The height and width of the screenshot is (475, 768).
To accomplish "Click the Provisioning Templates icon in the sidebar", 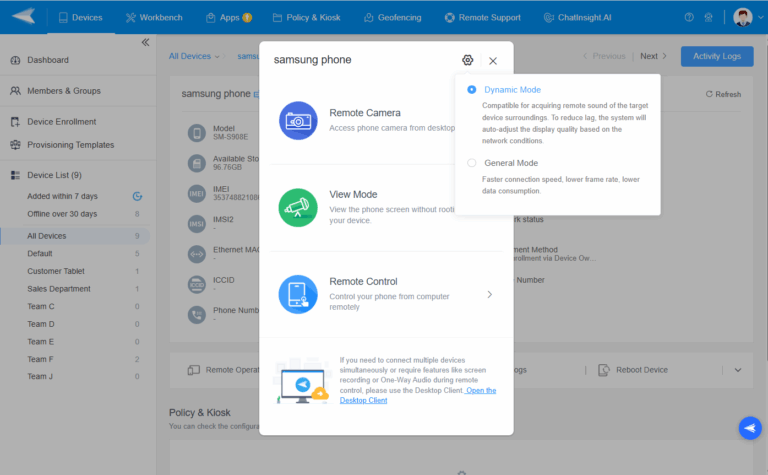I will pyautogui.click(x=16, y=145).
